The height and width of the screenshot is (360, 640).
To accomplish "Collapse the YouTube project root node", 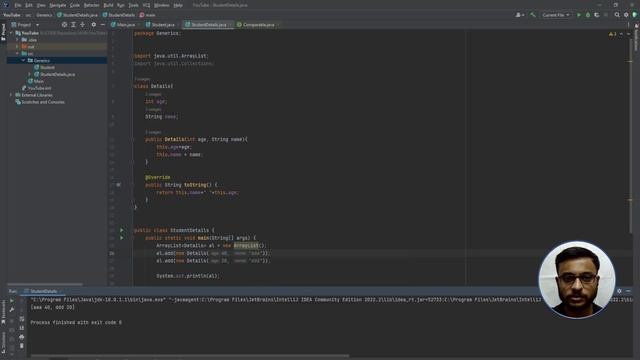I will 11,33.
